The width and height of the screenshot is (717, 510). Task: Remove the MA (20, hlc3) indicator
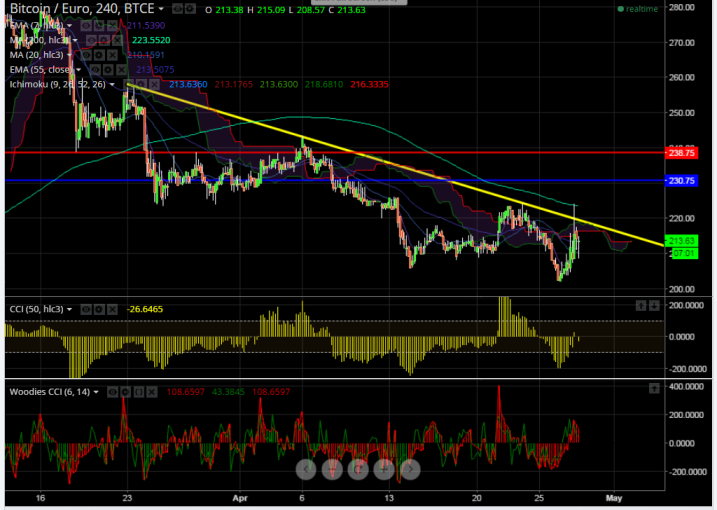point(112,55)
